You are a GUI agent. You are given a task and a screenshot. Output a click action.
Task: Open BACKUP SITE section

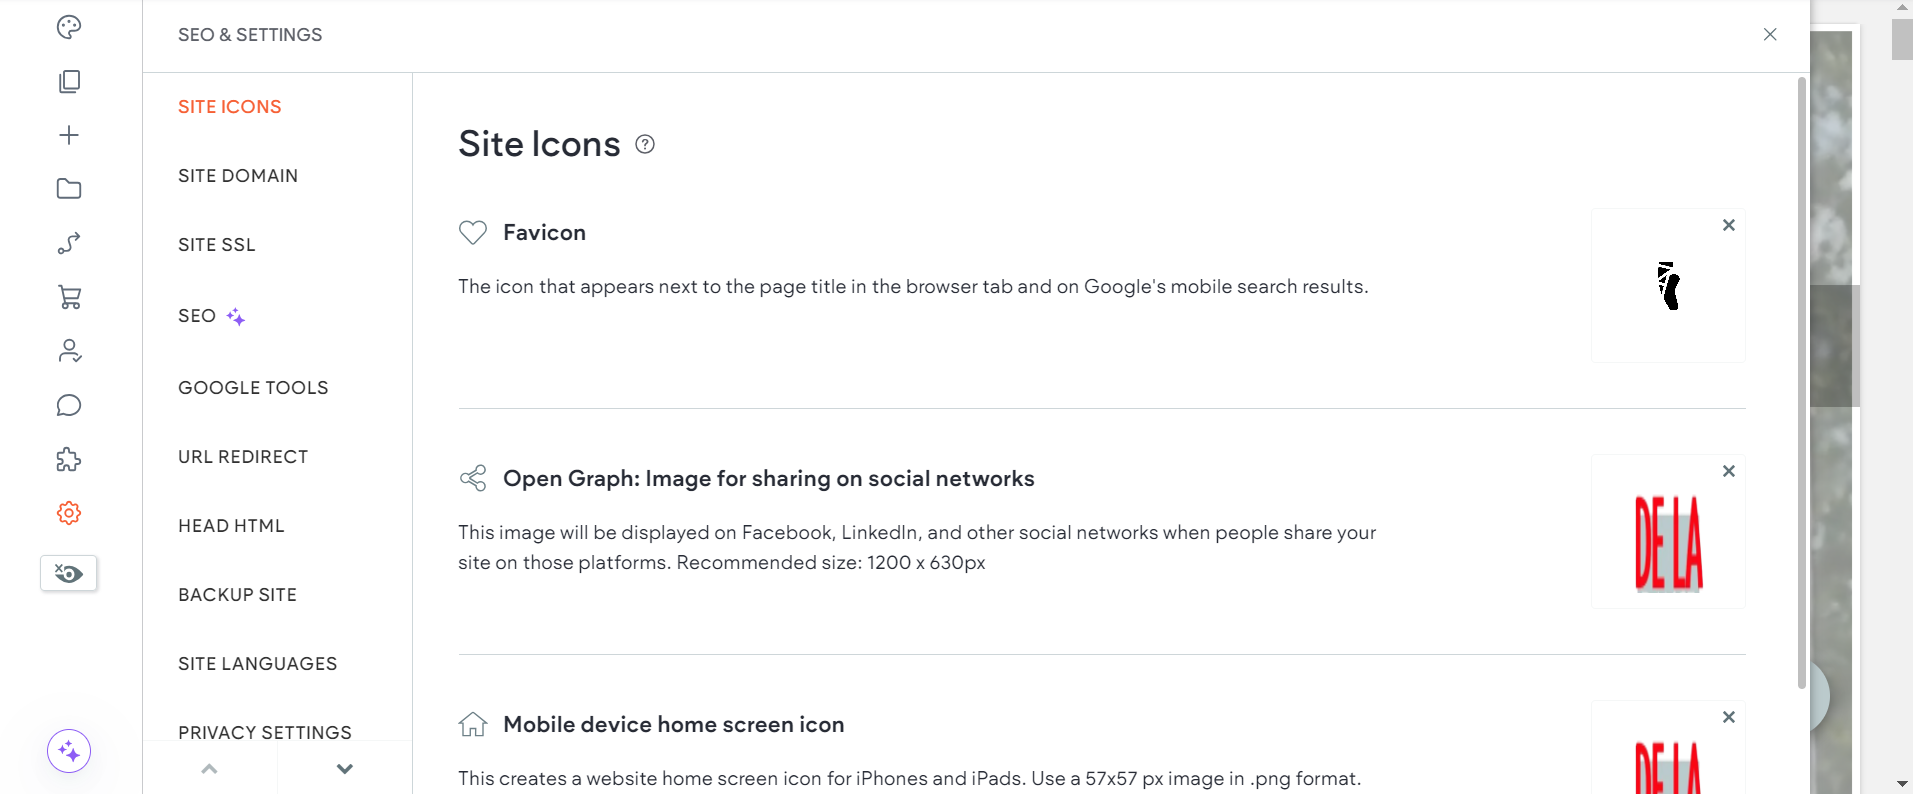tap(237, 595)
